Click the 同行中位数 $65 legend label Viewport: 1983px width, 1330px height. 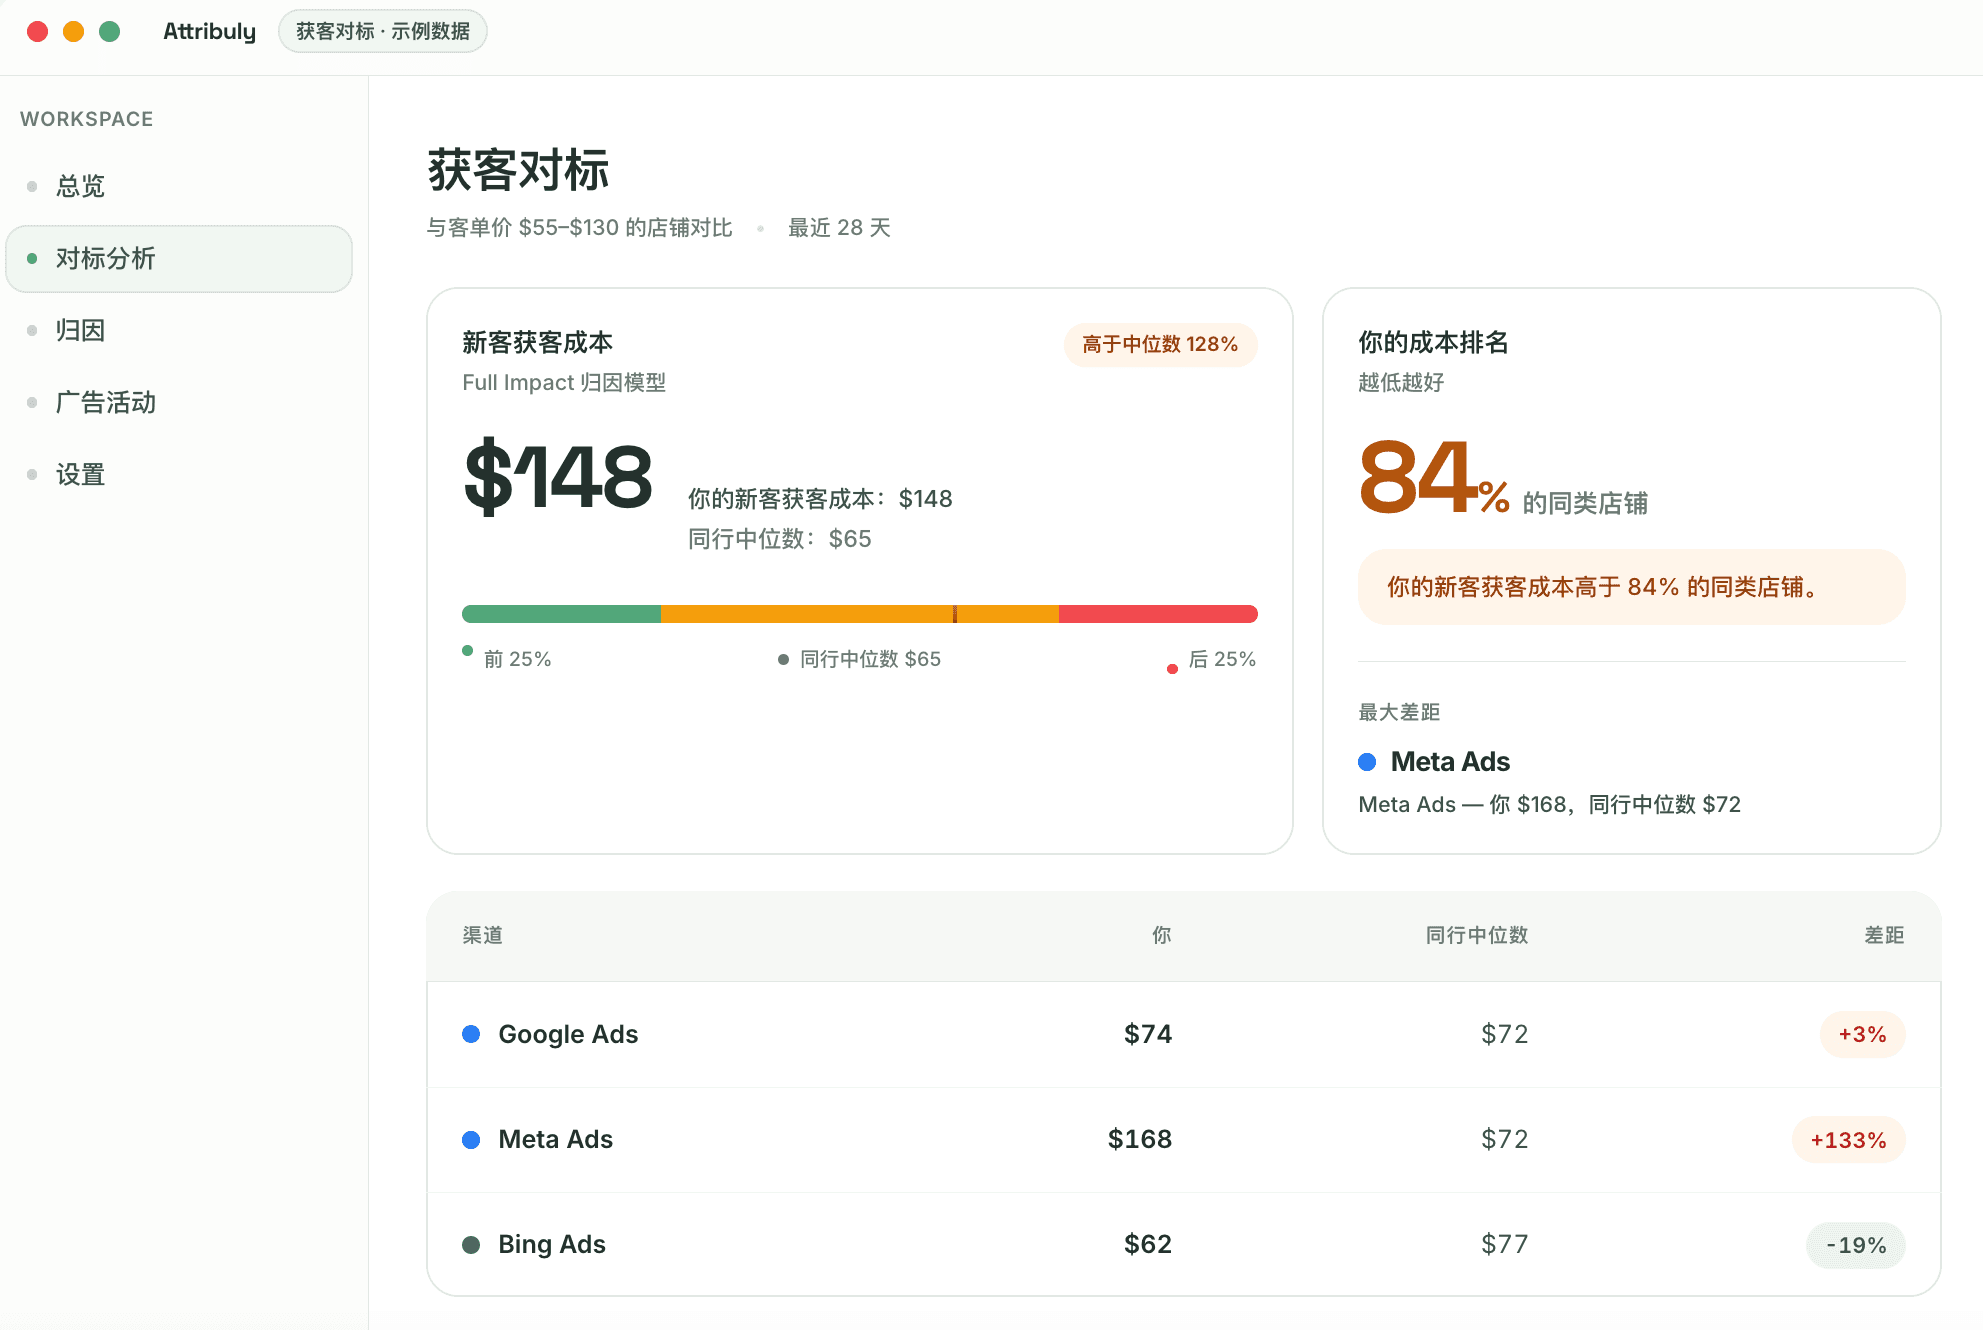[x=870, y=659]
